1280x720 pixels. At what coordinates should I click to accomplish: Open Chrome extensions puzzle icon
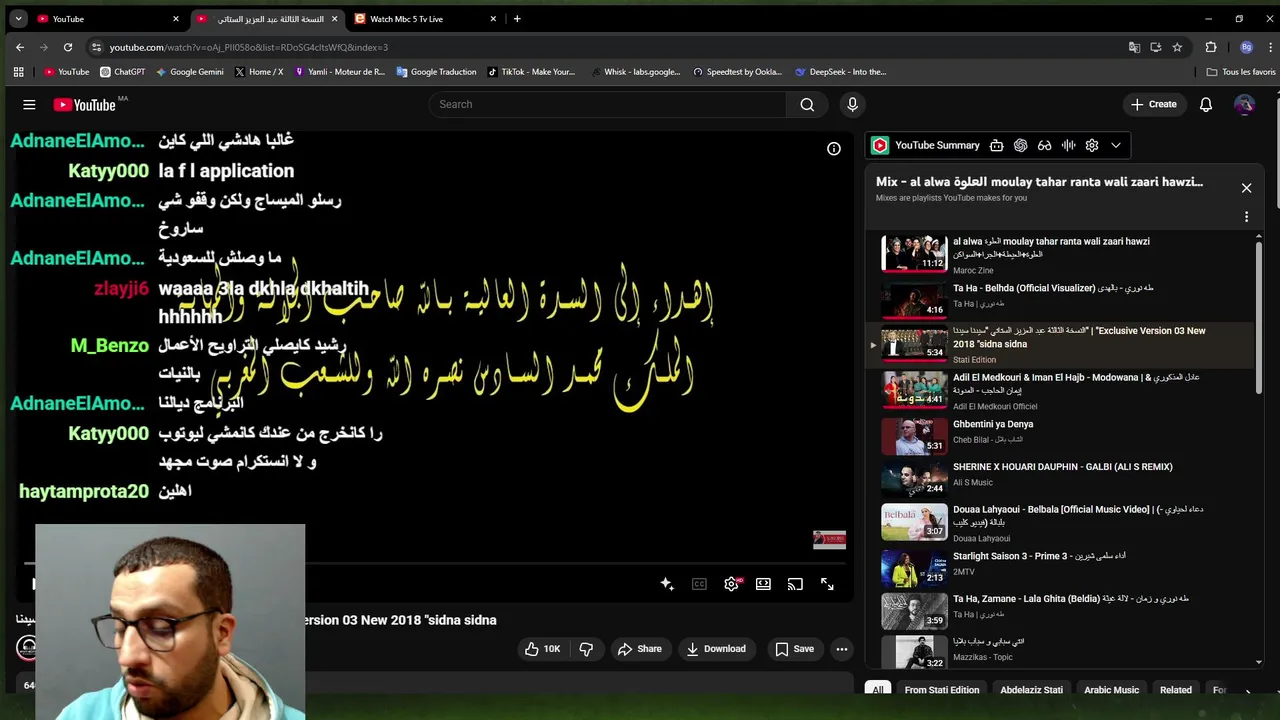[x=1211, y=47]
